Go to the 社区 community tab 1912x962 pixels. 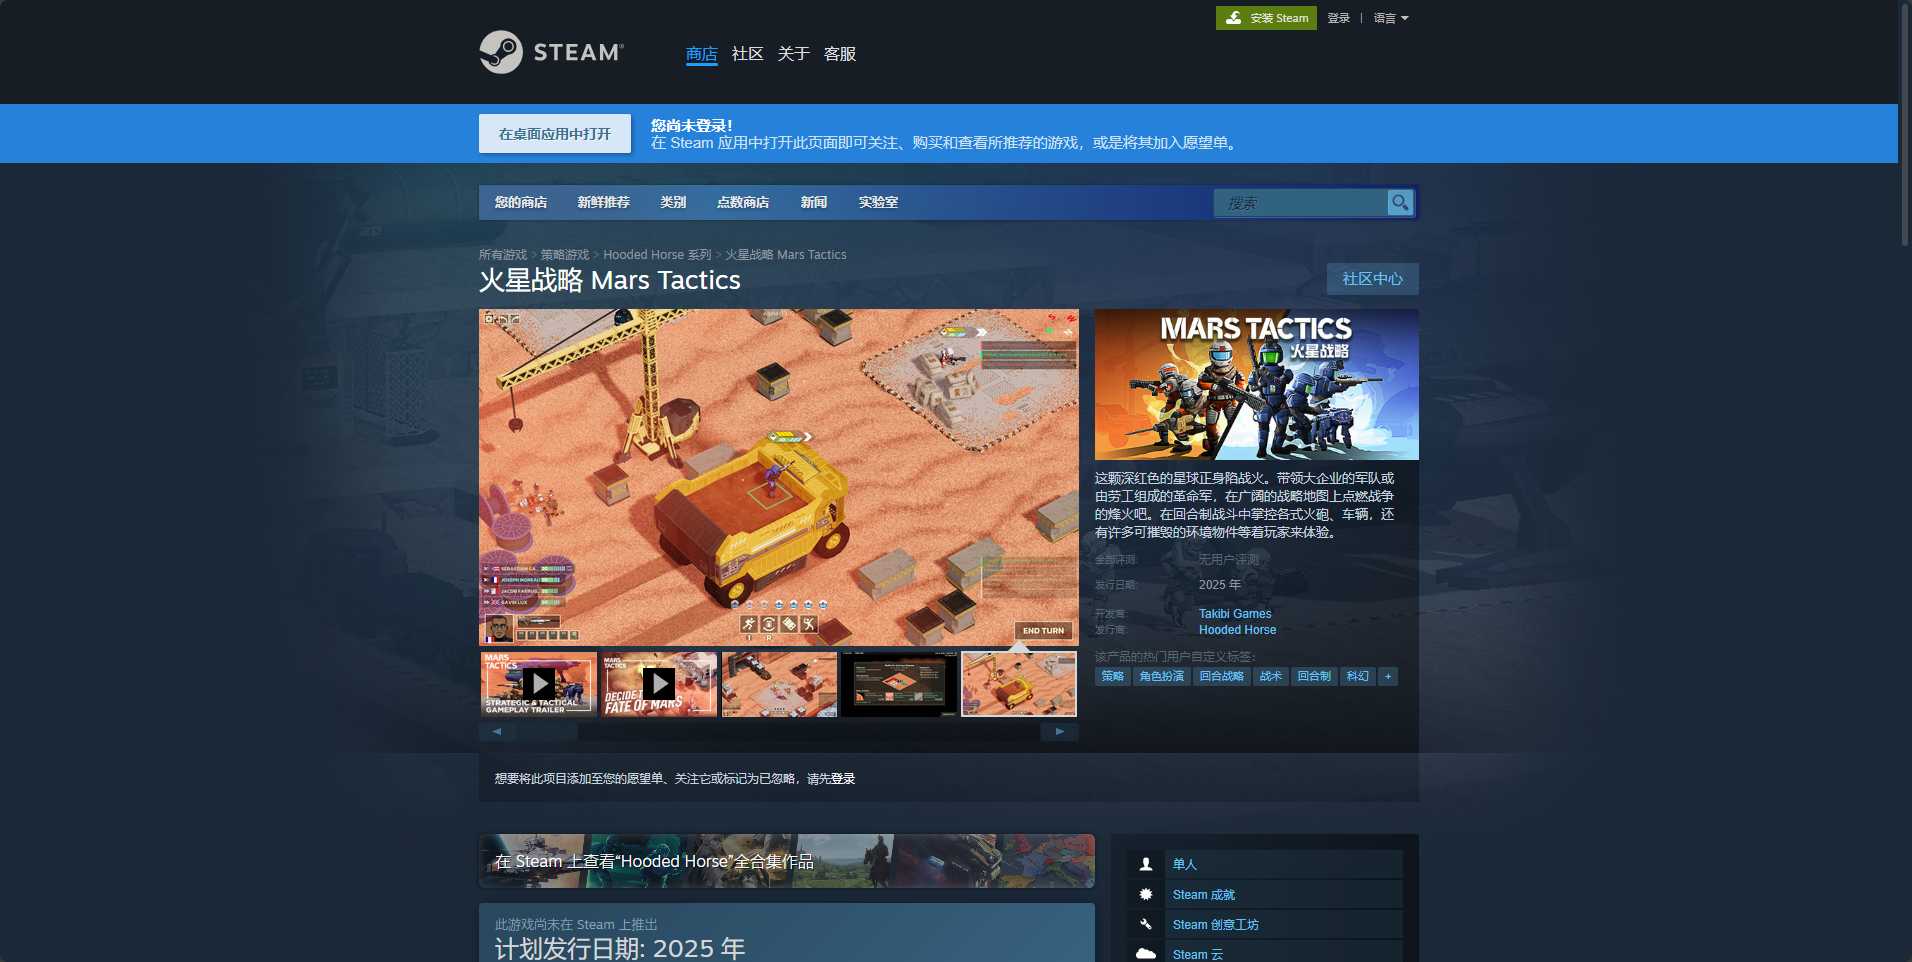748,54
